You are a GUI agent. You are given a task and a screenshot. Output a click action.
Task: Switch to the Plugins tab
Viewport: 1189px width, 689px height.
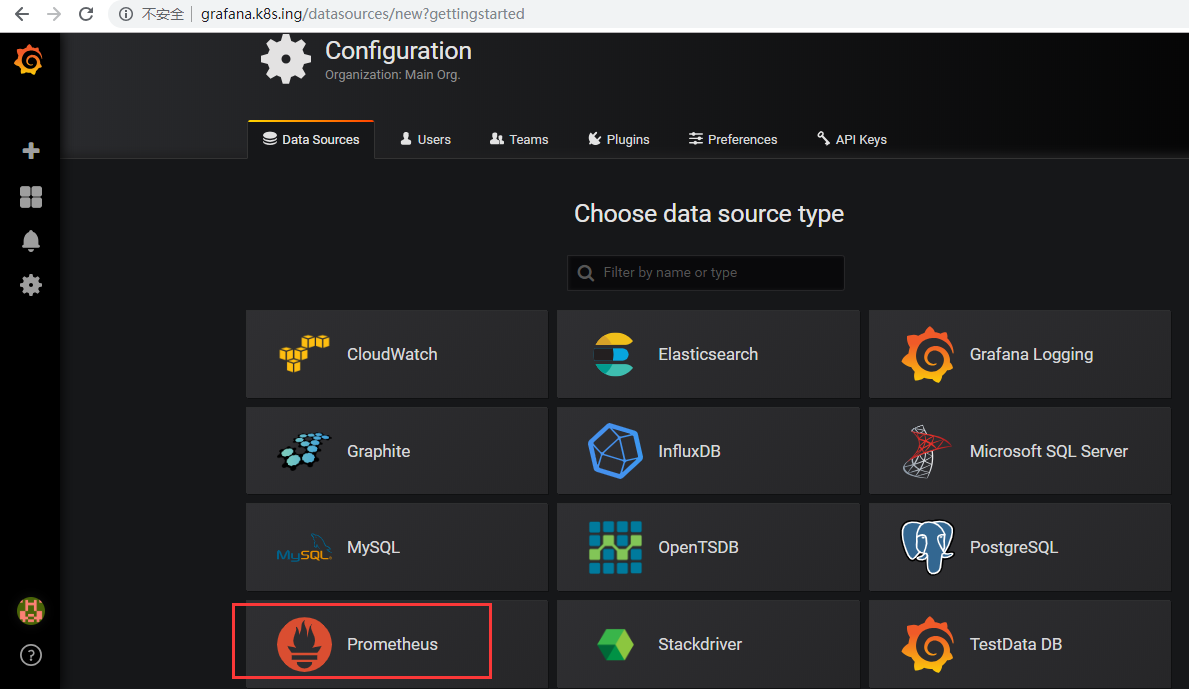pyautogui.click(x=619, y=139)
